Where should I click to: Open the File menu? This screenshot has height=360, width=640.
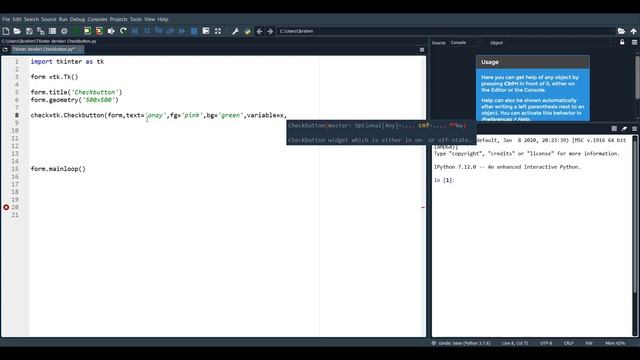tap(6, 19)
